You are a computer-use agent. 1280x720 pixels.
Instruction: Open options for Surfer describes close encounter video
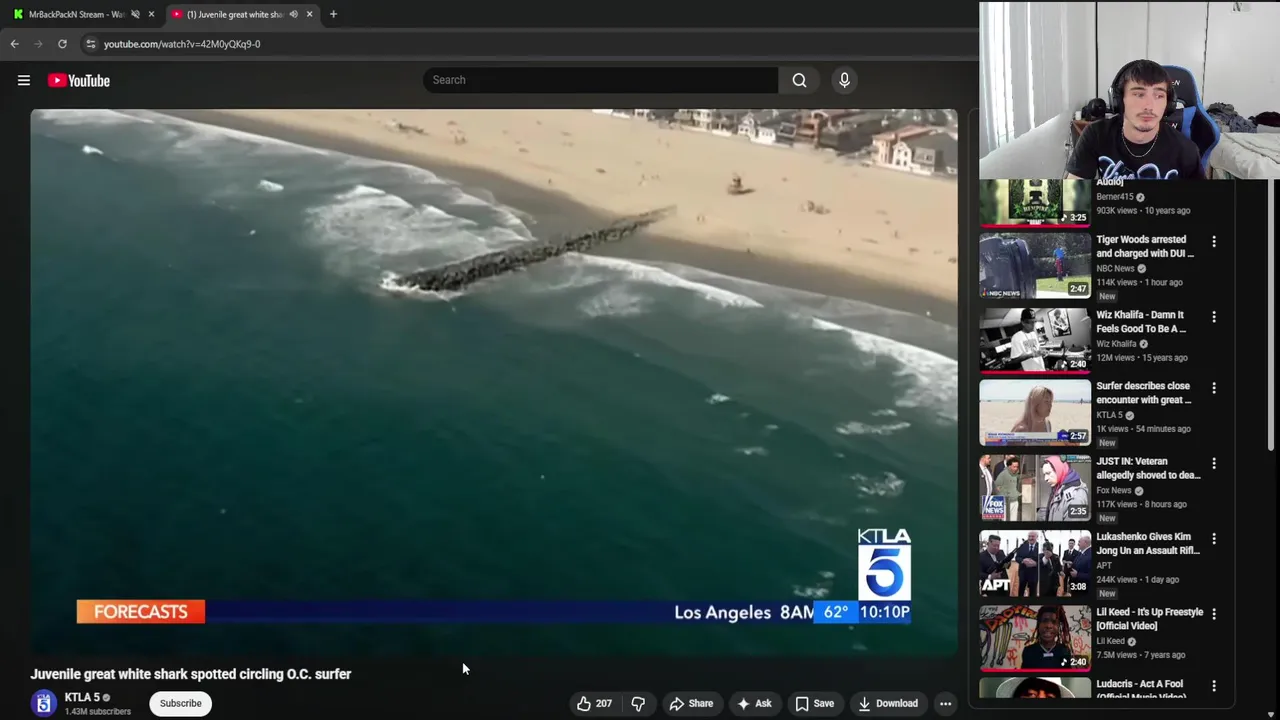click(1214, 387)
